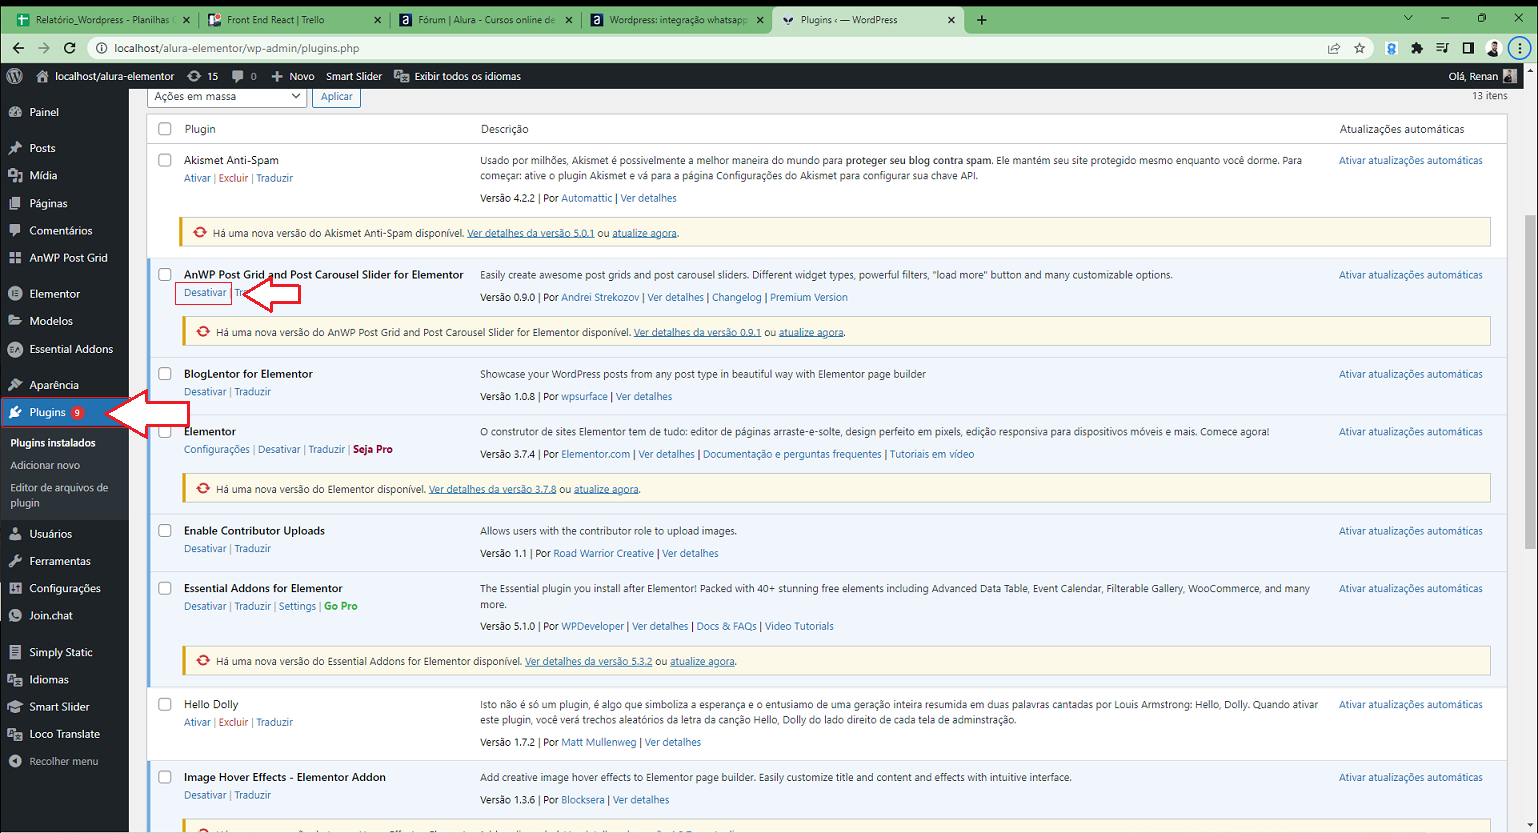Reload the page with the refresh icon

pos(69,48)
